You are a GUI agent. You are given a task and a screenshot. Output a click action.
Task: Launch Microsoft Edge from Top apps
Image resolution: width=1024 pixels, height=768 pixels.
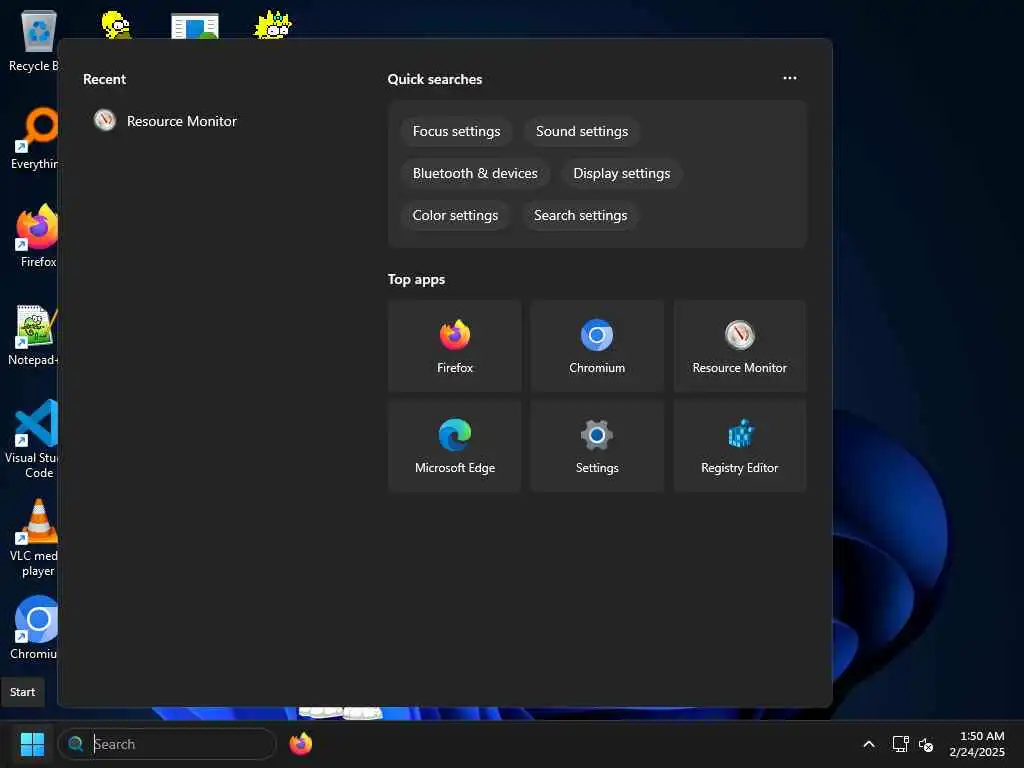pos(455,446)
